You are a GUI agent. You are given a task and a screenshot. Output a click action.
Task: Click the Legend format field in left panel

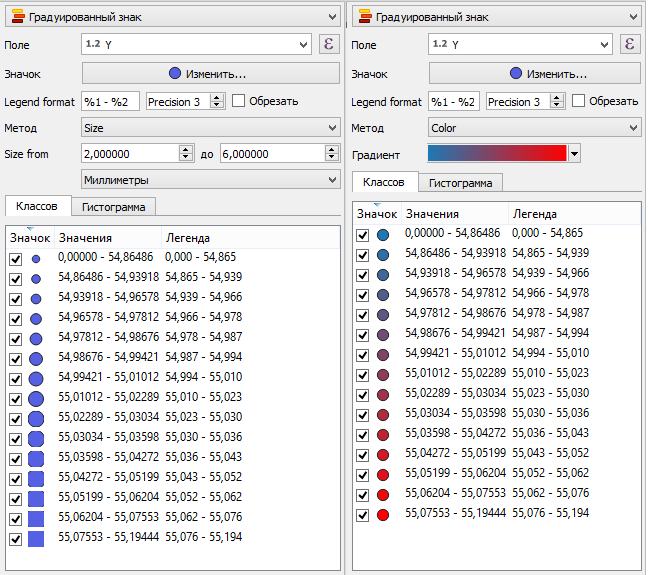[x=111, y=102]
